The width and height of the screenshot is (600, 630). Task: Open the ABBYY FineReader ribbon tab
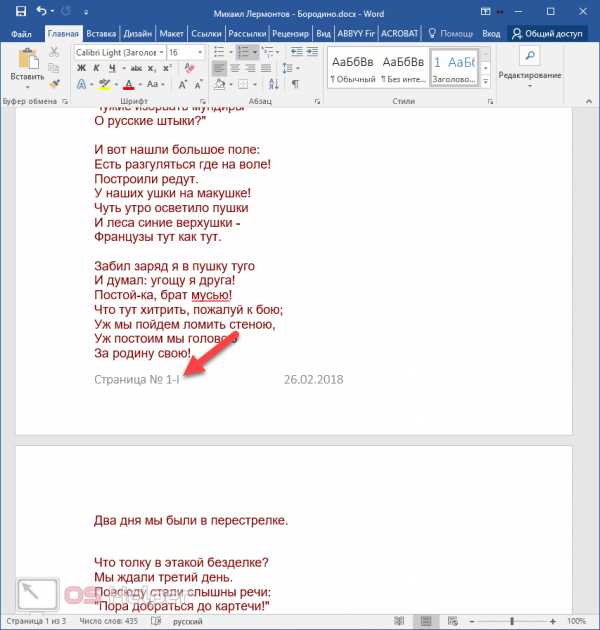click(356, 34)
